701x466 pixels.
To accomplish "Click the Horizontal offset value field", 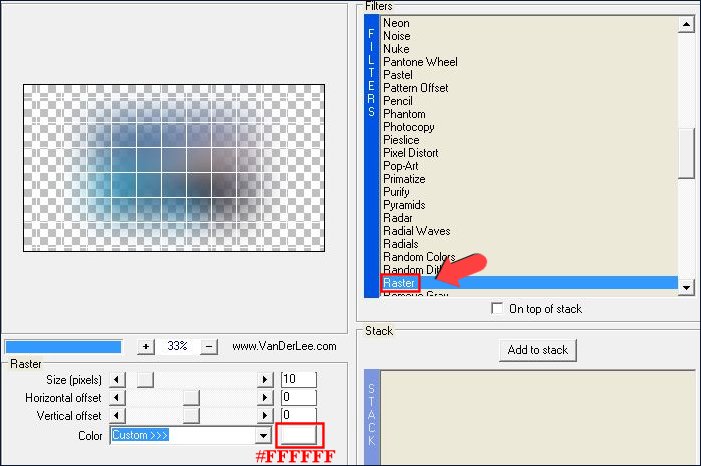I will [298, 398].
